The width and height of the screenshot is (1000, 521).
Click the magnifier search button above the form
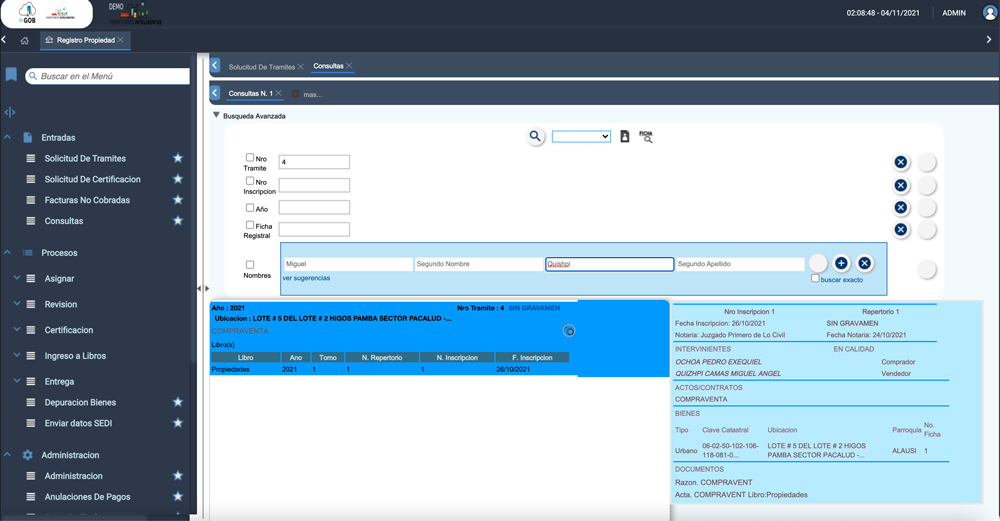point(535,136)
